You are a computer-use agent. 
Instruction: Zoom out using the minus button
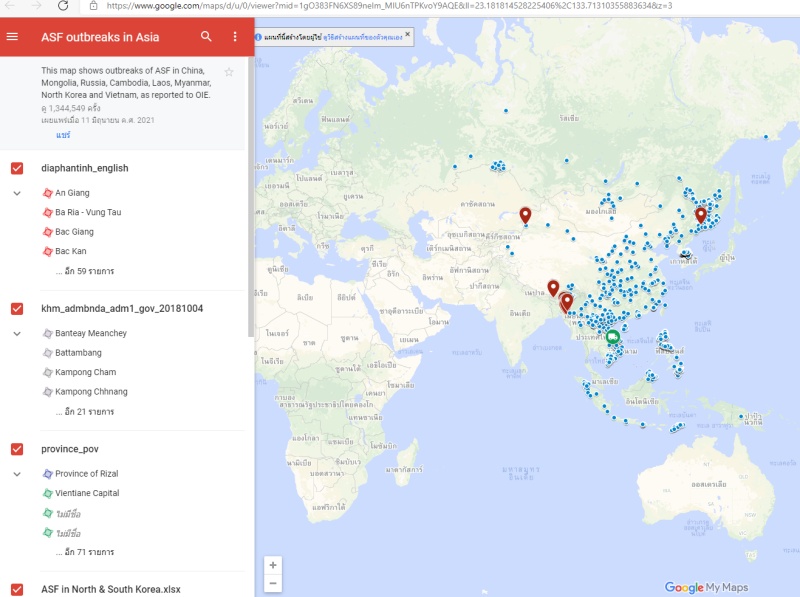(273, 583)
